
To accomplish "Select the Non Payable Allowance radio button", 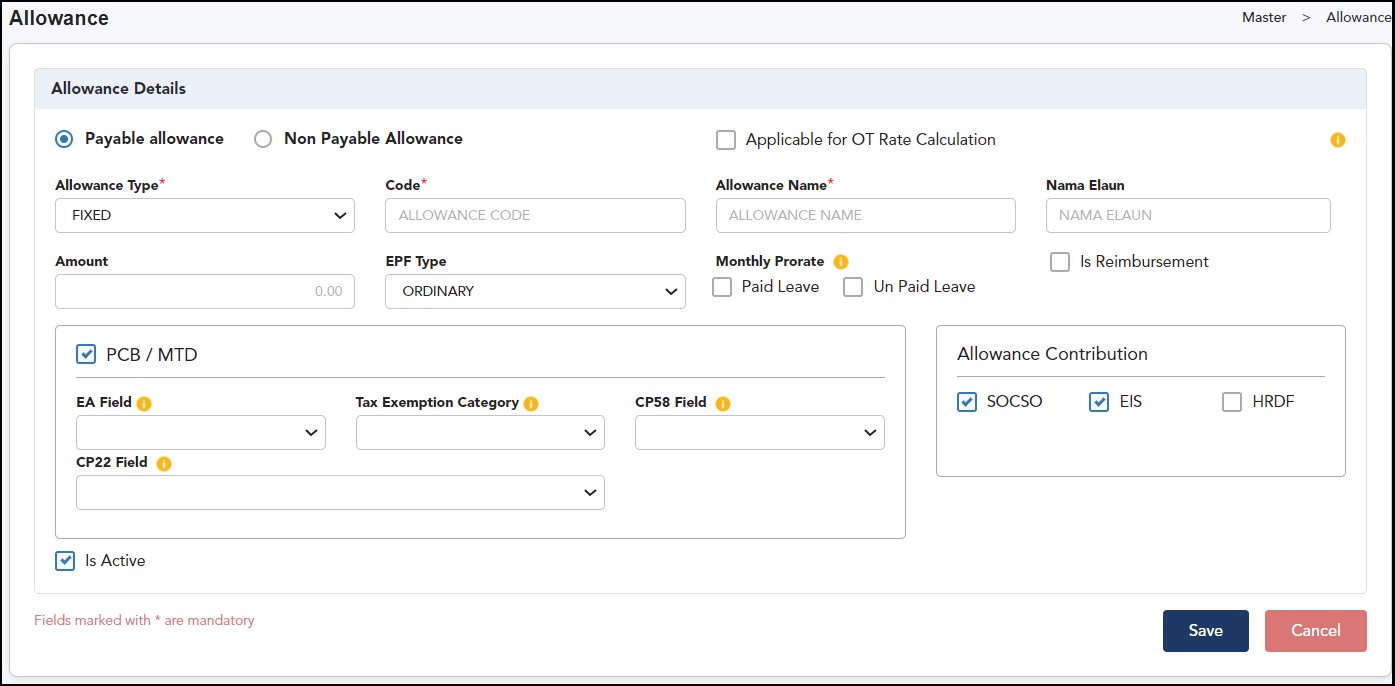I will [x=262, y=139].
